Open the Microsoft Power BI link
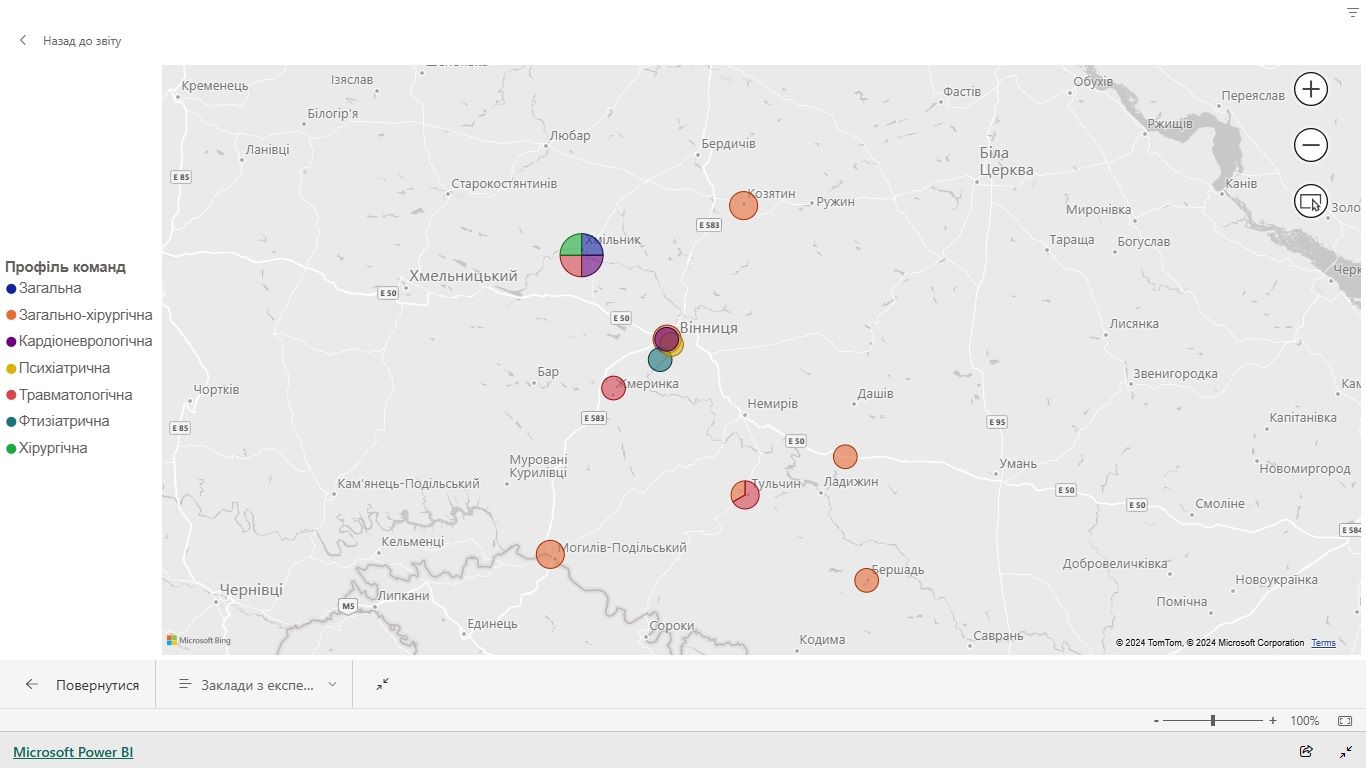The width and height of the screenshot is (1366, 768). click(73, 752)
